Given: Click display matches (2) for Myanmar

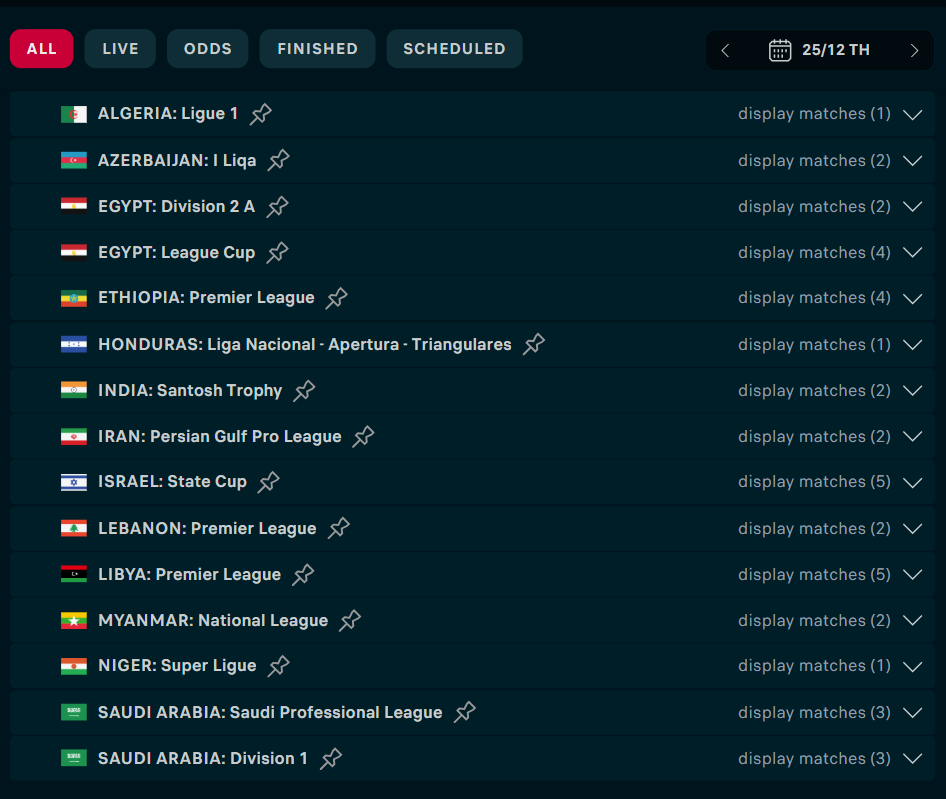Looking at the screenshot, I should pyautogui.click(x=814, y=620).
